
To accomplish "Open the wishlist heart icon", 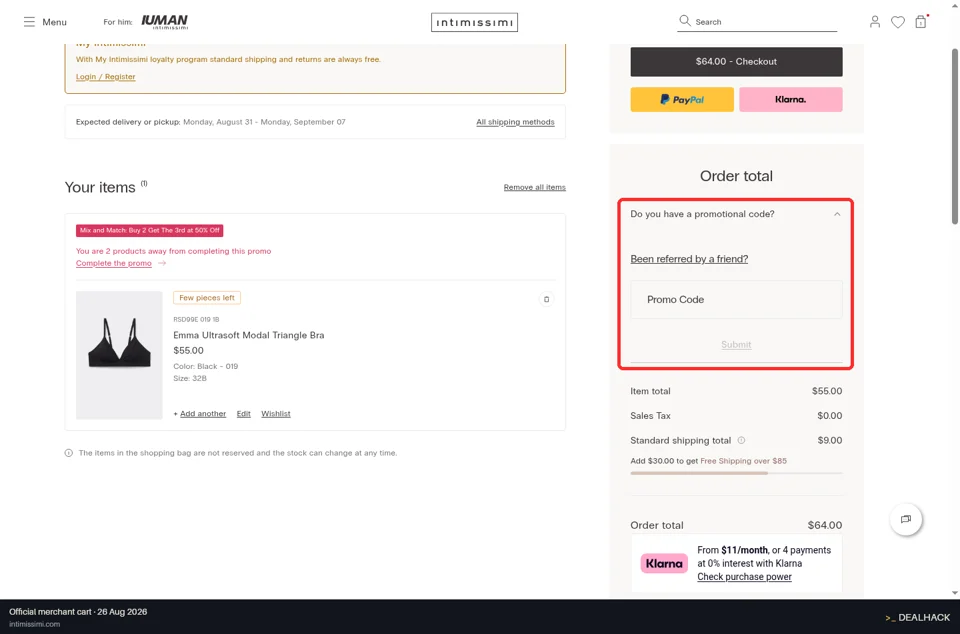I will [898, 22].
